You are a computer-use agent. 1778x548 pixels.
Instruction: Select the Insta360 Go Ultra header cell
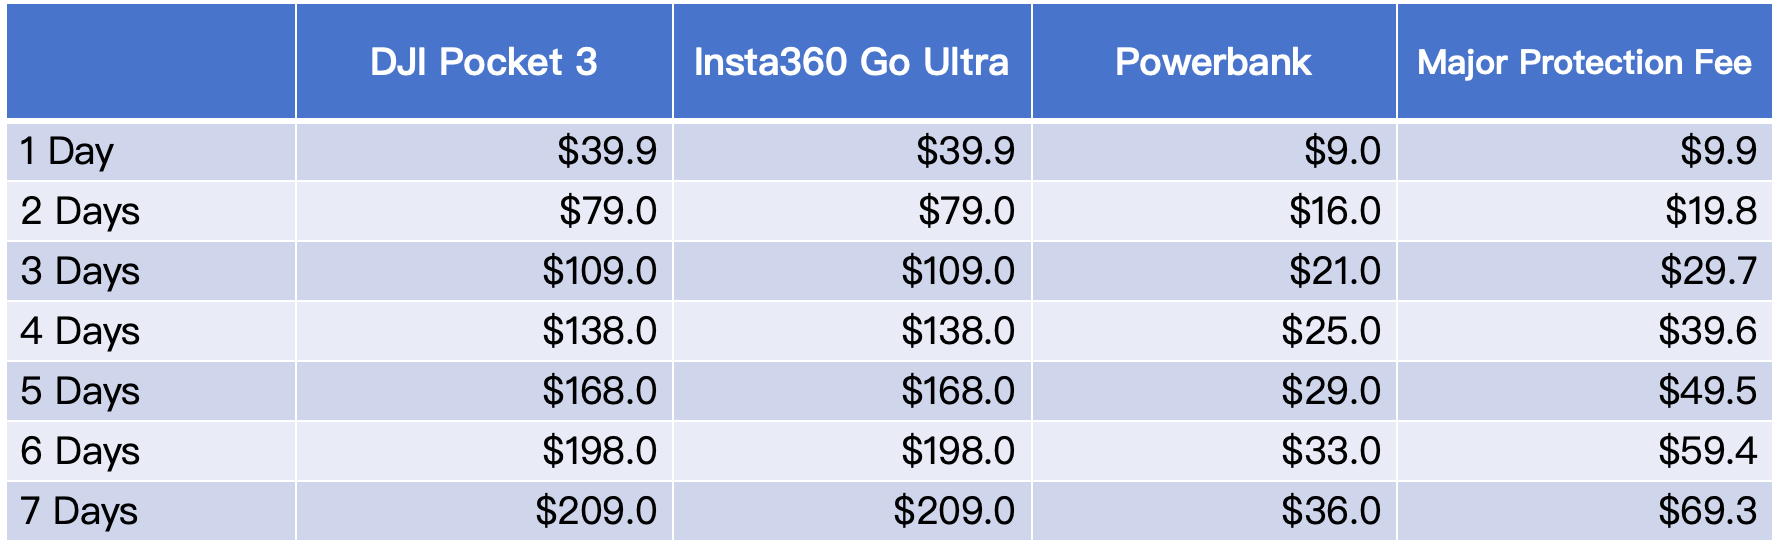click(x=852, y=62)
